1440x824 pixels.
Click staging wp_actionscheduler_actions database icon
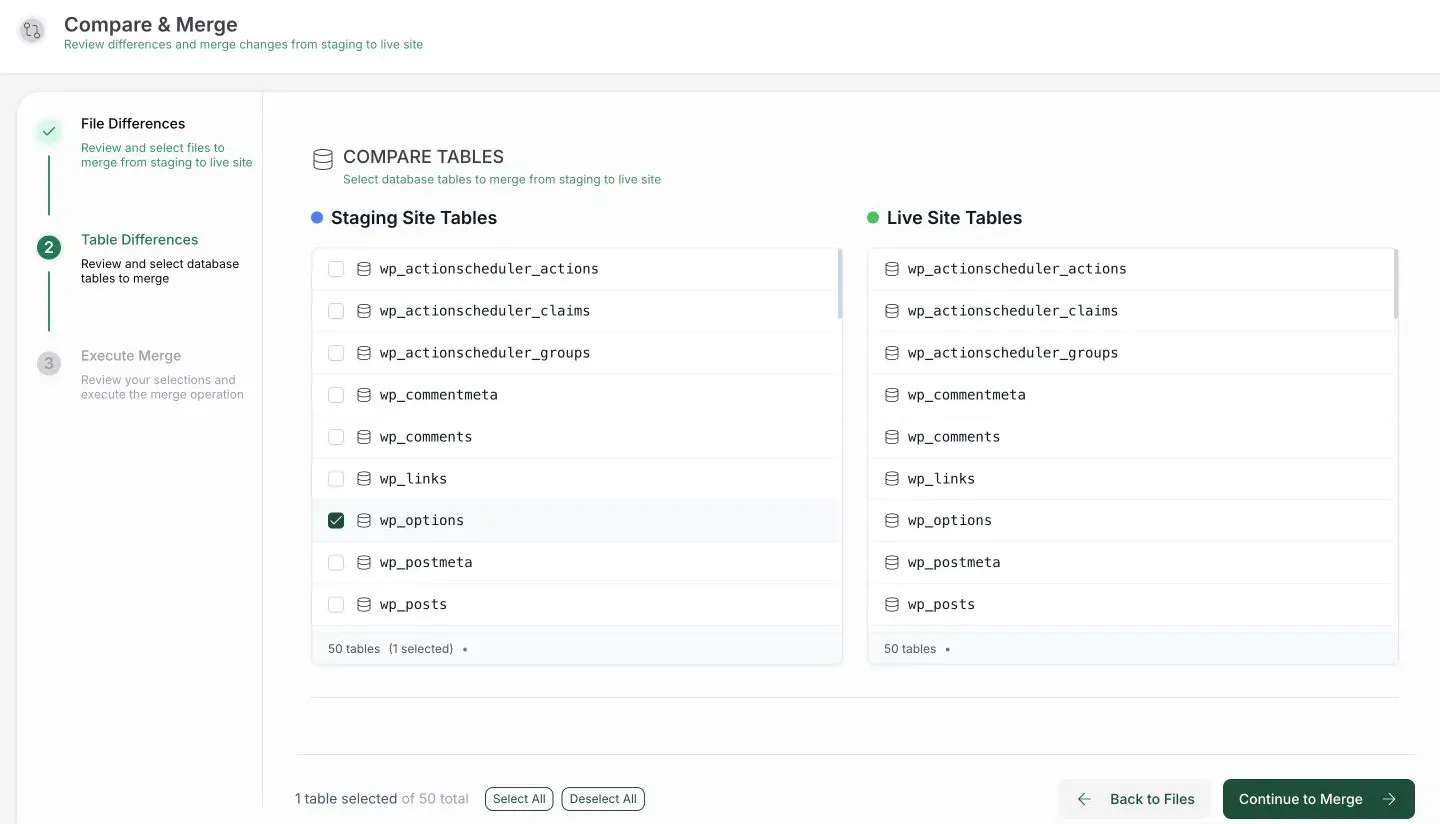364,269
